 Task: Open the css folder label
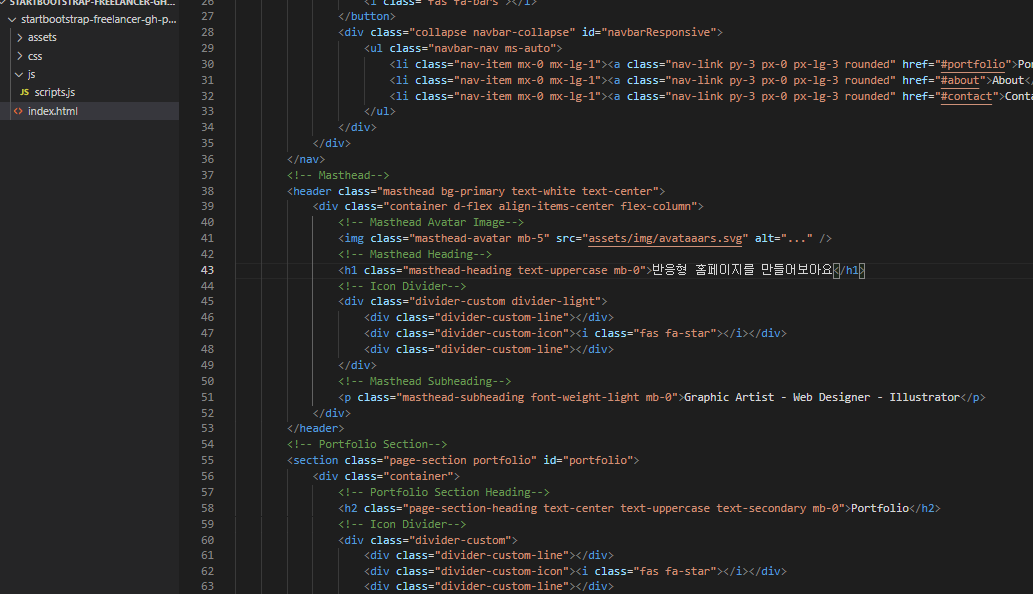coord(35,56)
